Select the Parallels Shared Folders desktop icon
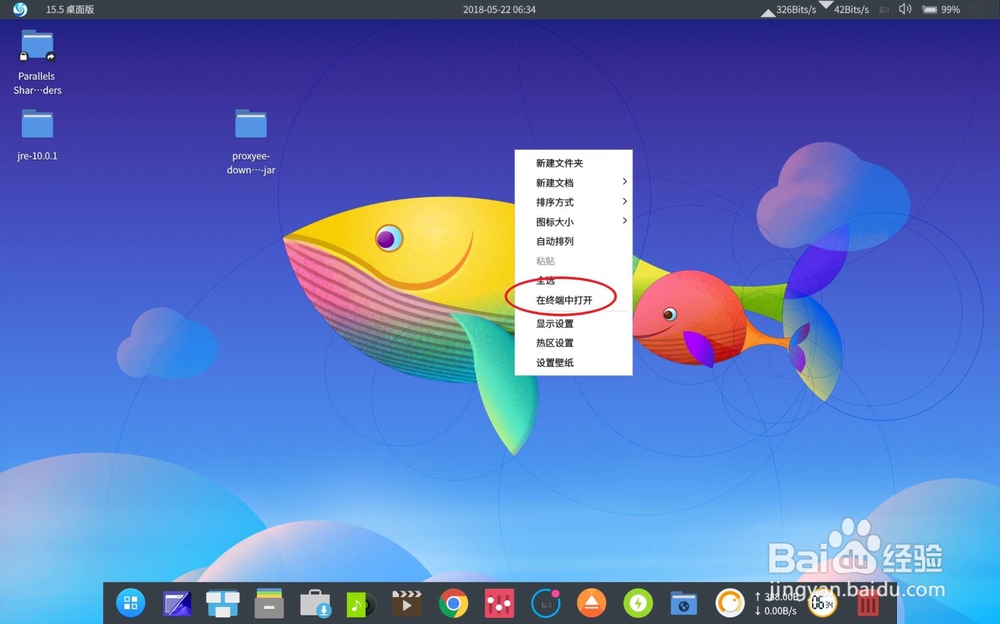Screen dimensions: 1000x624 click(37, 63)
